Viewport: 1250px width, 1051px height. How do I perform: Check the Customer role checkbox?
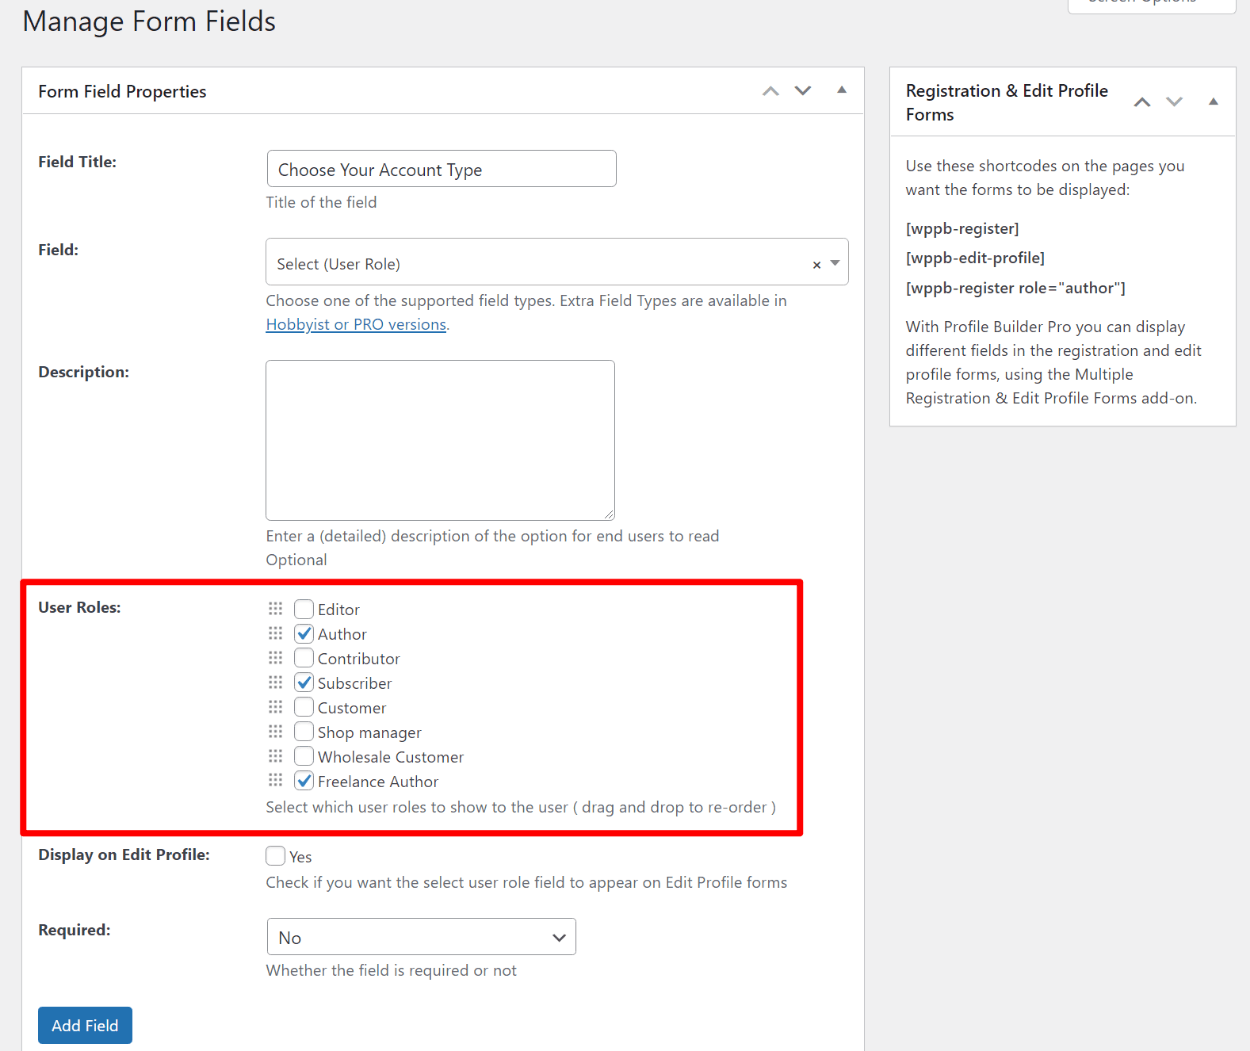pos(304,707)
